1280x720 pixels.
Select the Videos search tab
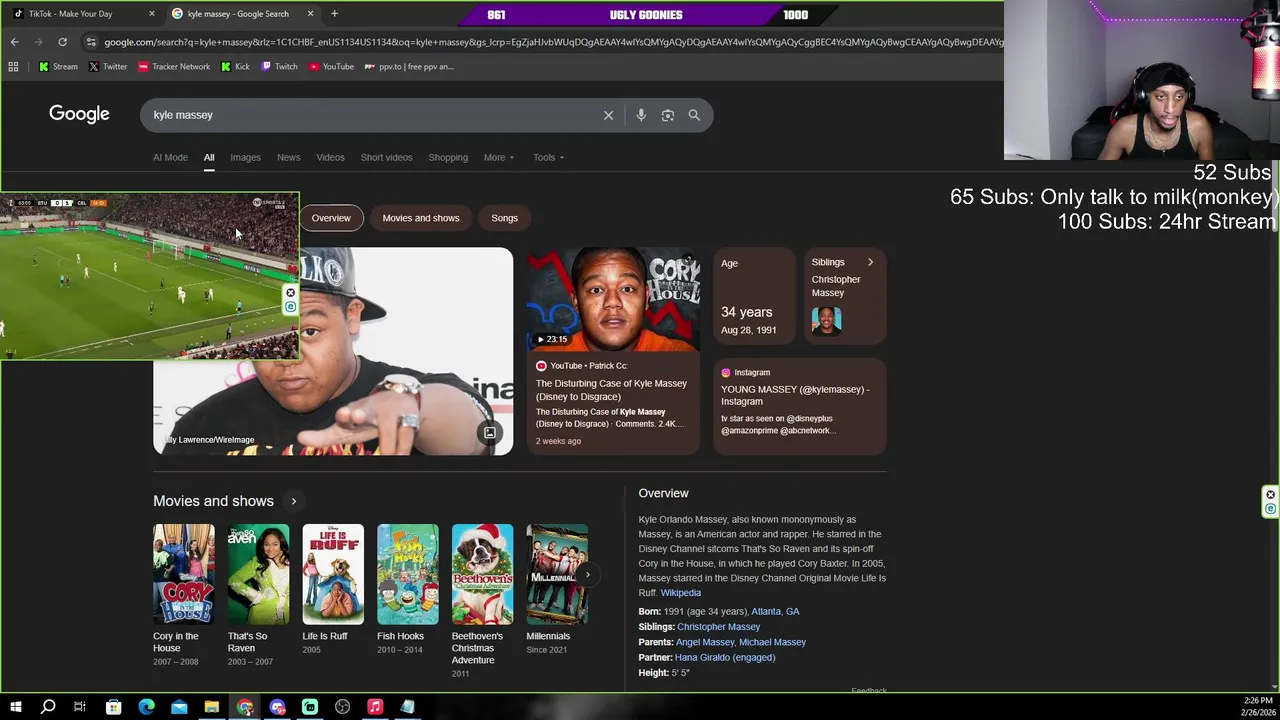pos(330,157)
